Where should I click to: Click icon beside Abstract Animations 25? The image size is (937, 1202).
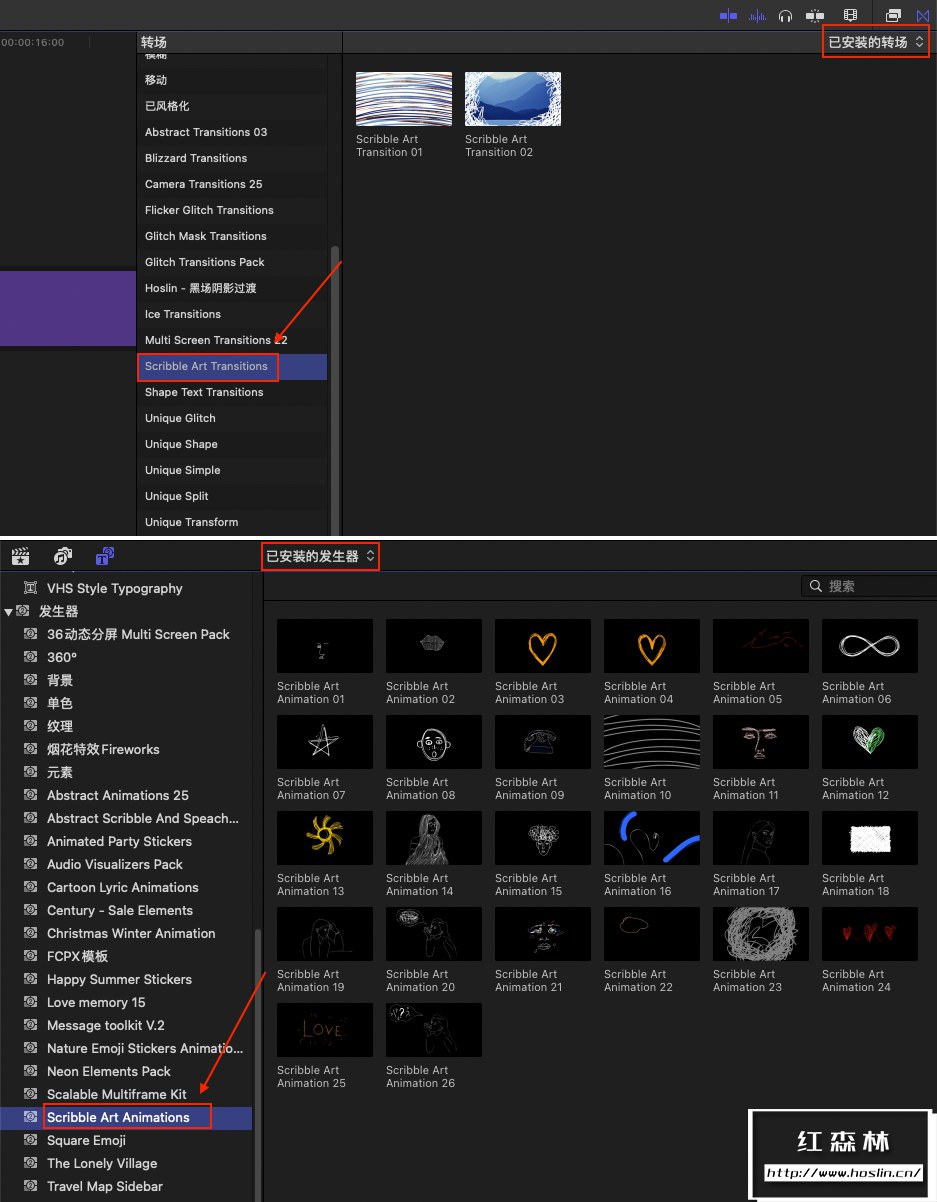coord(31,795)
